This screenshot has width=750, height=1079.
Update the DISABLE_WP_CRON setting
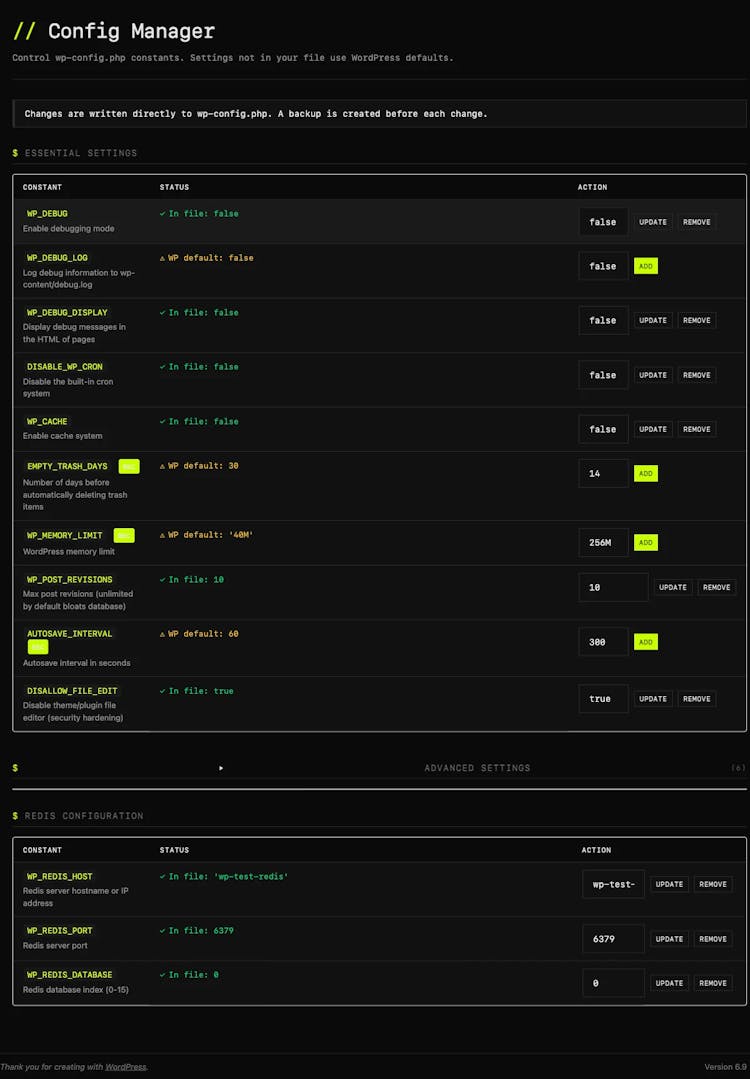tap(653, 375)
